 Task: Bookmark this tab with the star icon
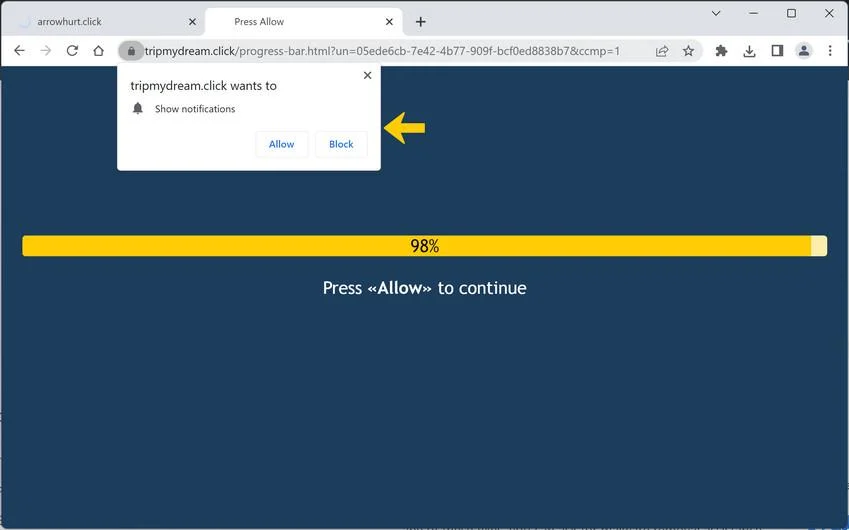click(688, 51)
